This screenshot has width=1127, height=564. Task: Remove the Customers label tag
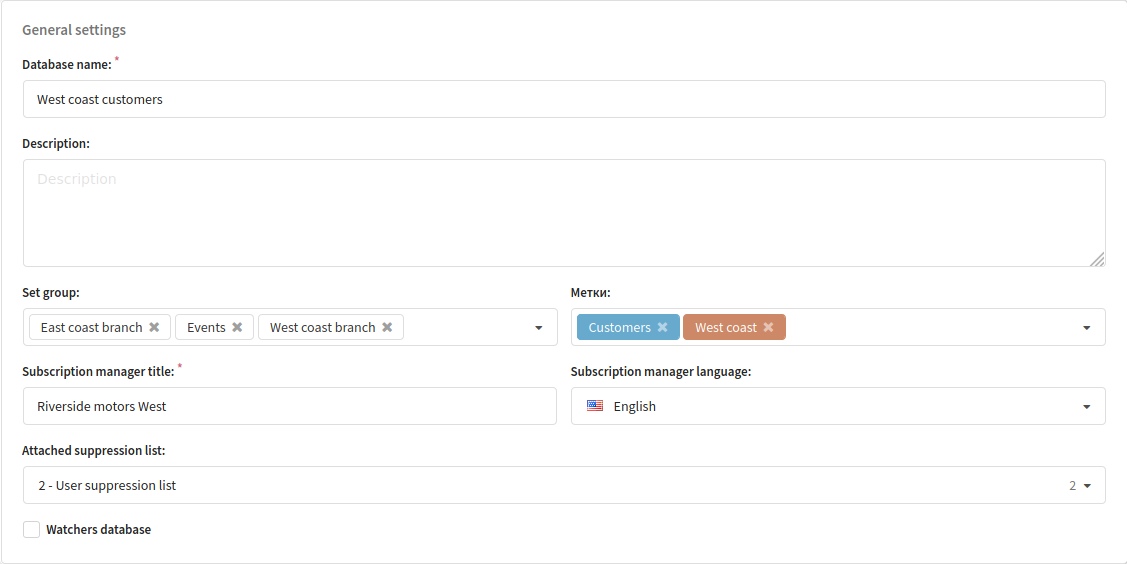(x=662, y=328)
